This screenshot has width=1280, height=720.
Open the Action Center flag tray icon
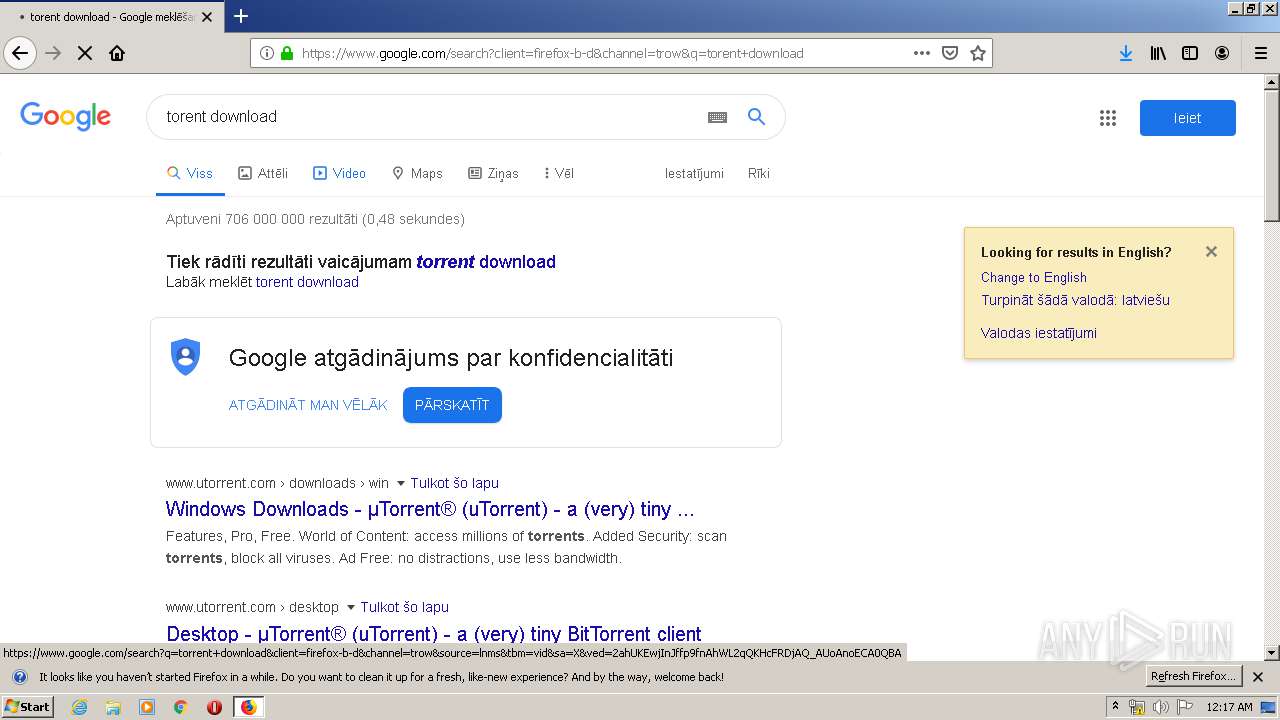1186,707
